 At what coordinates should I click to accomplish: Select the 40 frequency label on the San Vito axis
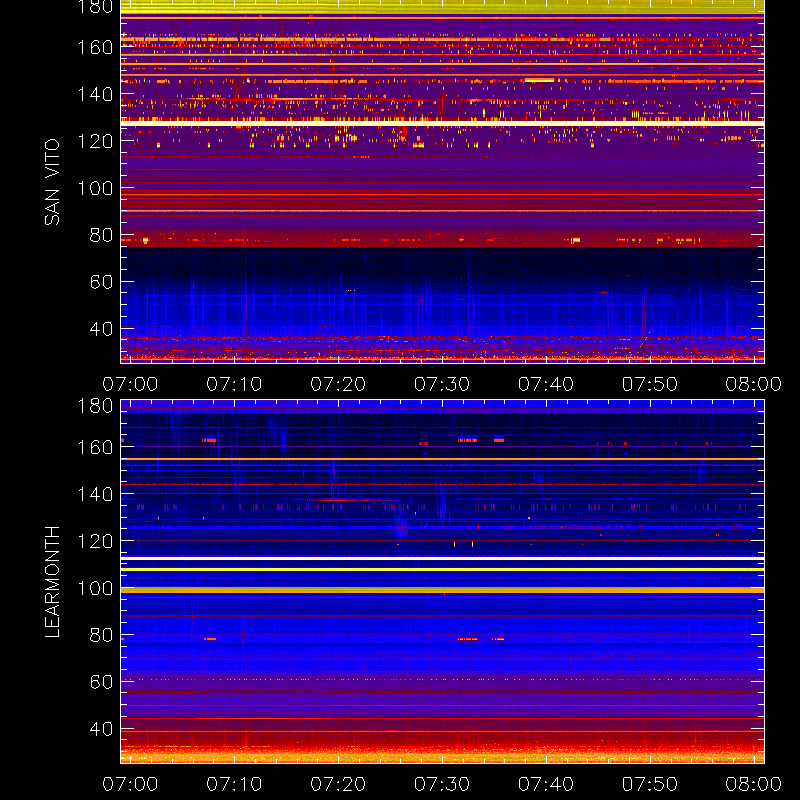tap(101, 329)
